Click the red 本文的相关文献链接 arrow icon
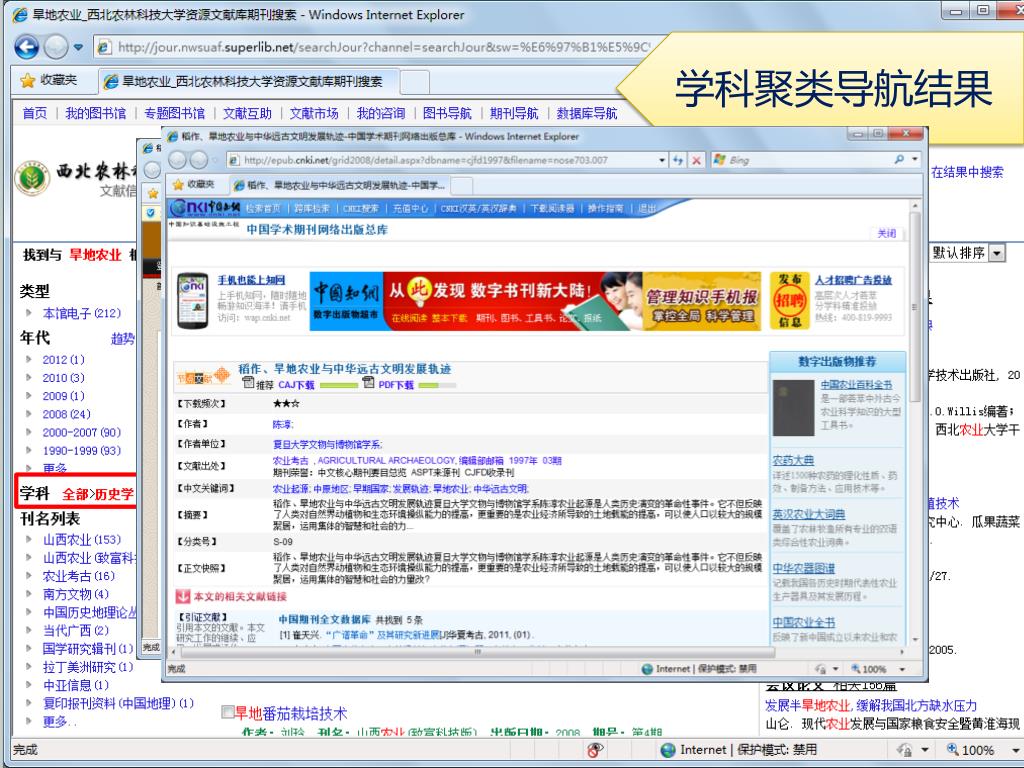1024x768 pixels. (x=183, y=596)
